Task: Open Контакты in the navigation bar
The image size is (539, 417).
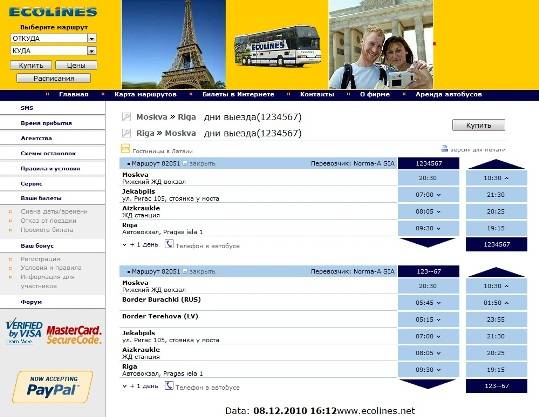Action: pos(317,95)
